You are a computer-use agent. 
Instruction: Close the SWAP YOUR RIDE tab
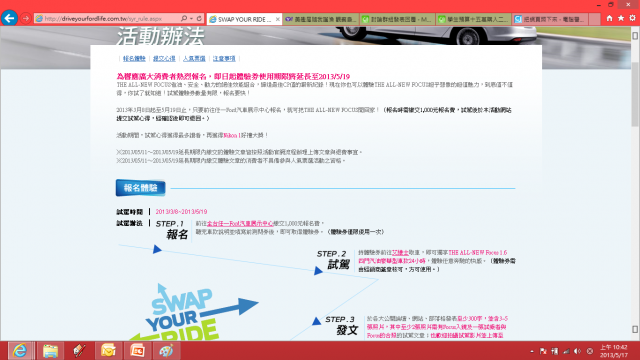tap(278, 19)
